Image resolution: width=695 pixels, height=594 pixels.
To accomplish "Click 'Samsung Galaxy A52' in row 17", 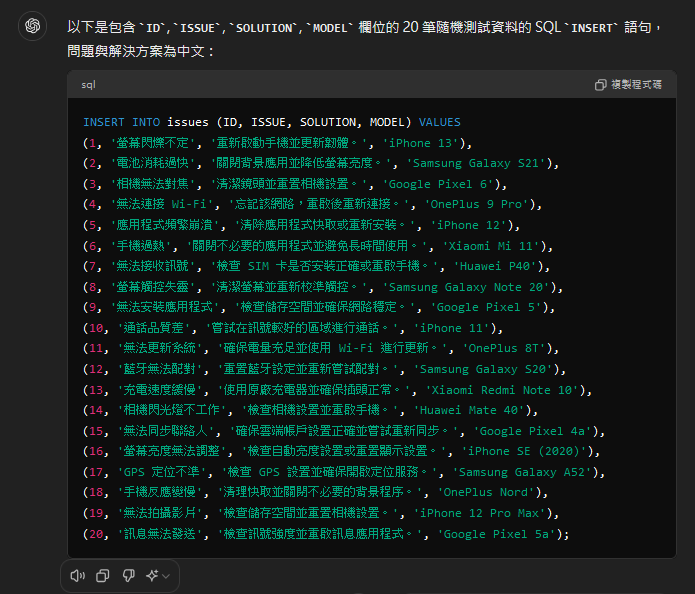I will pyautogui.click(x=522, y=473).
